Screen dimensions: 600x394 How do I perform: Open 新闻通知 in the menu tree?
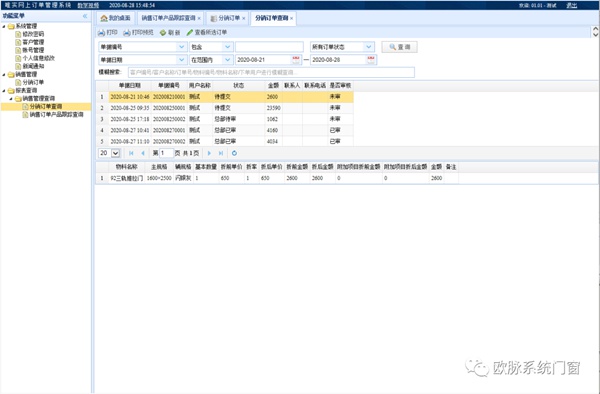coord(33,66)
